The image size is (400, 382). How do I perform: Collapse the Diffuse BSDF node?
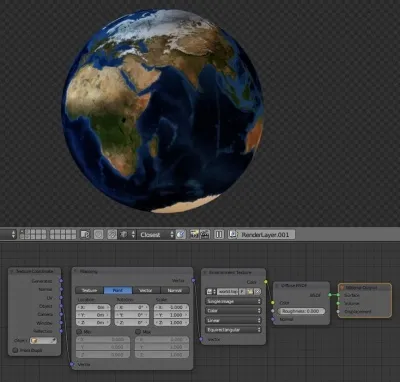(x=277, y=286)
